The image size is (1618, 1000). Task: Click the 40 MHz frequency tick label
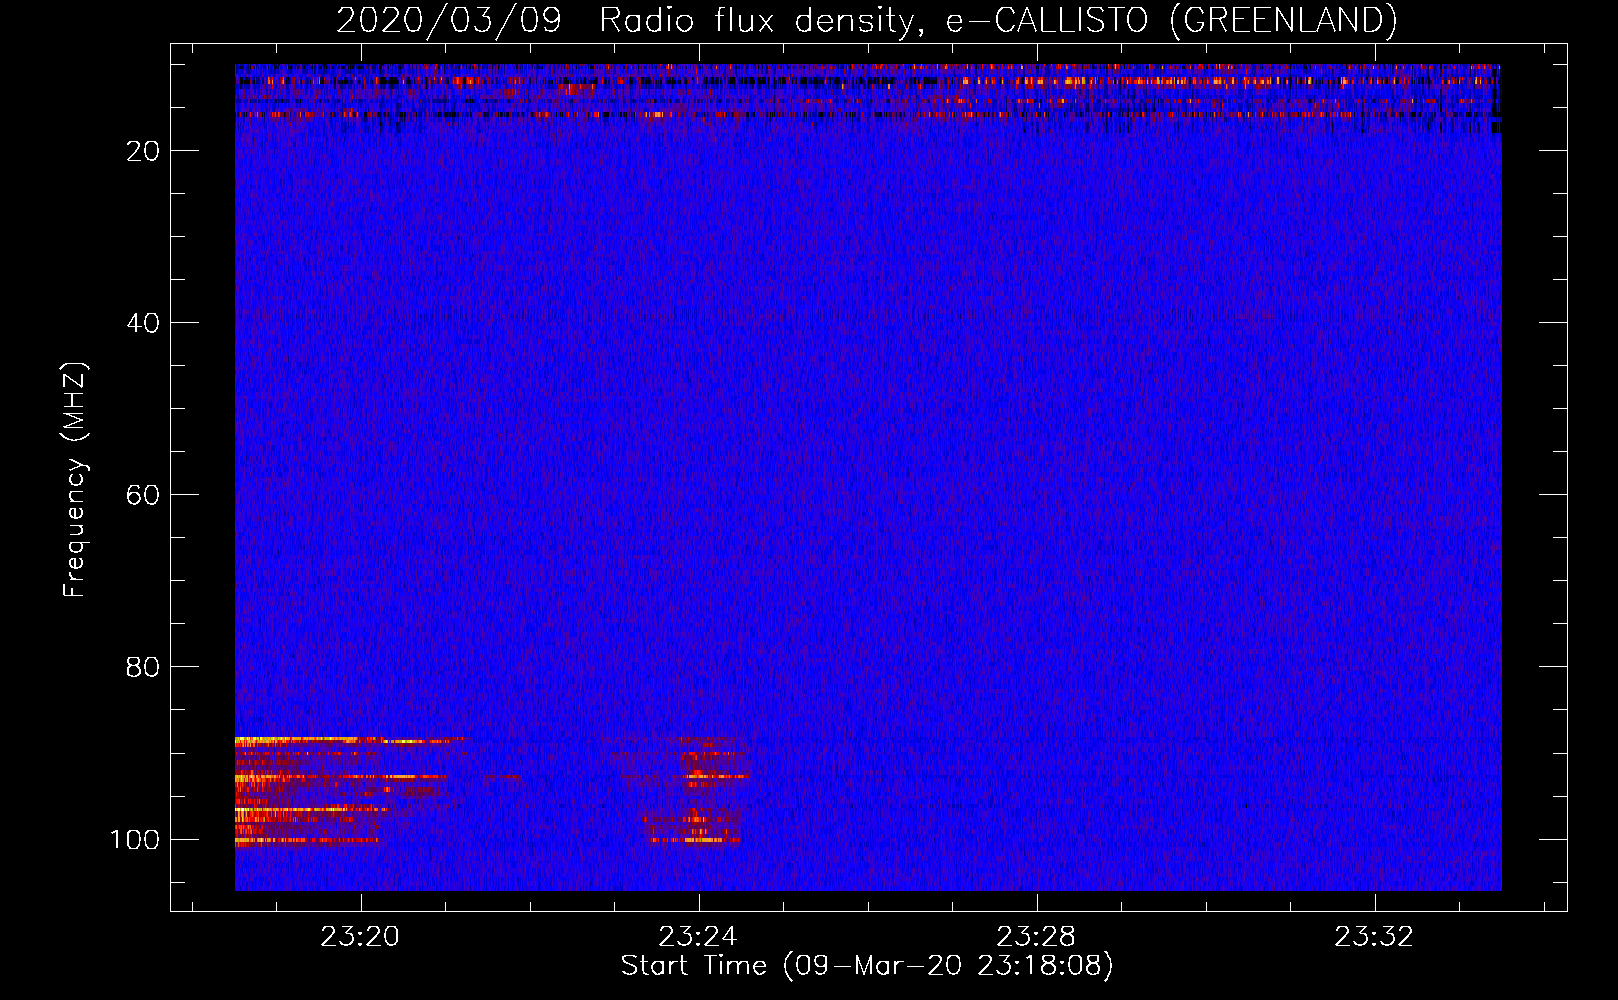[143, 323]
